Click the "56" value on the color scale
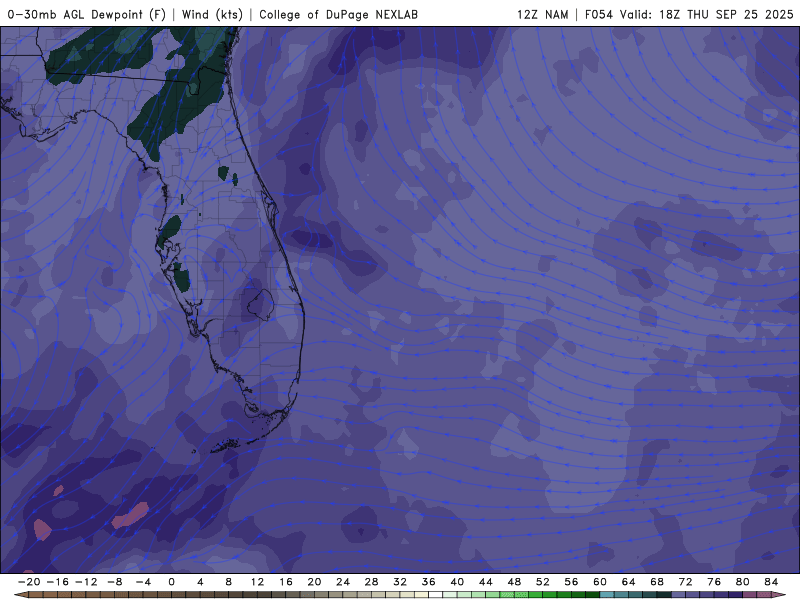This screenshot has width=800, height=600. 571,582
